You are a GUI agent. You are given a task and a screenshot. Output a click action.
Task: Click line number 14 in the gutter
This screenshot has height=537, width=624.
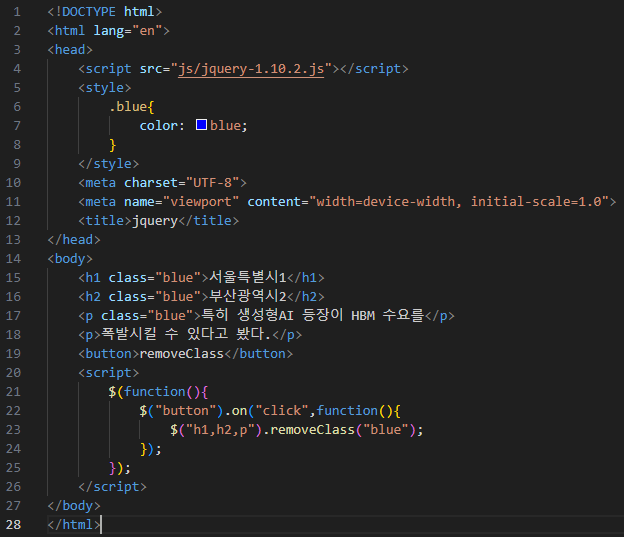click(13, 259)
